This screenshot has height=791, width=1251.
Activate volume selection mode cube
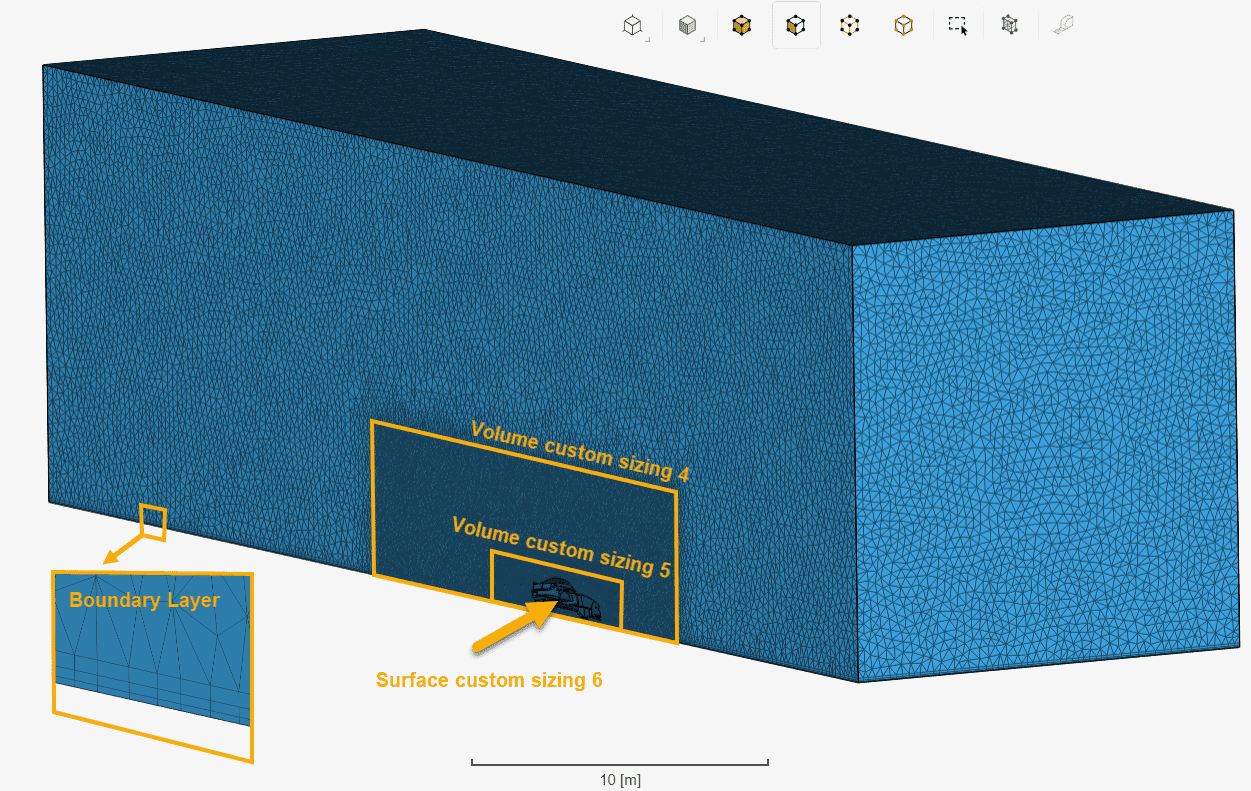coord(741,26)
